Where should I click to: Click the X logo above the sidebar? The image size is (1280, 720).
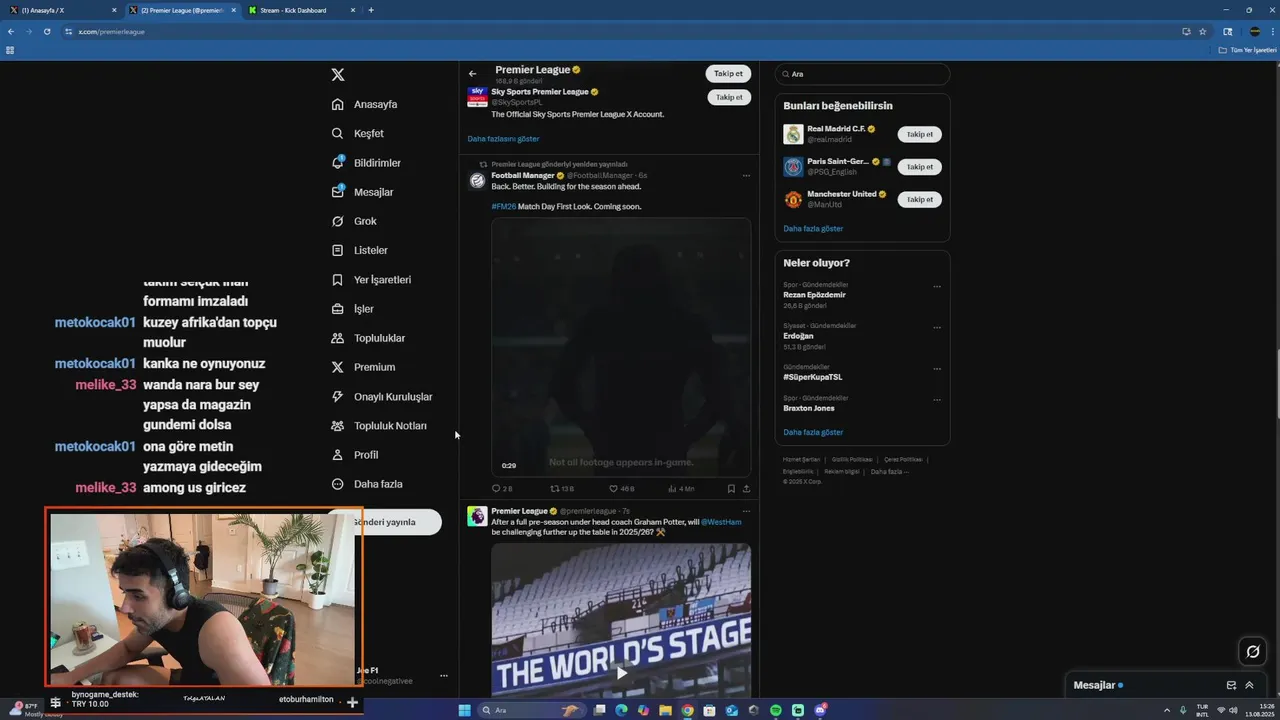click(x=338, y=75)
